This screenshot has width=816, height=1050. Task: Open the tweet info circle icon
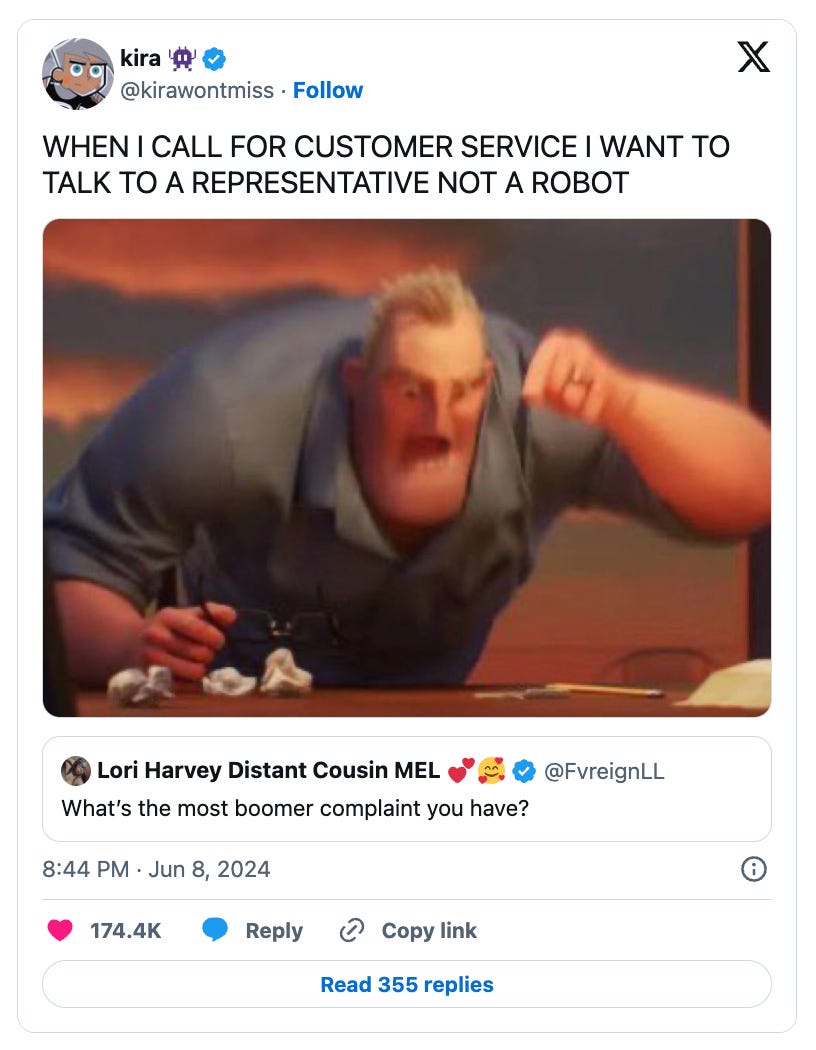754,869
